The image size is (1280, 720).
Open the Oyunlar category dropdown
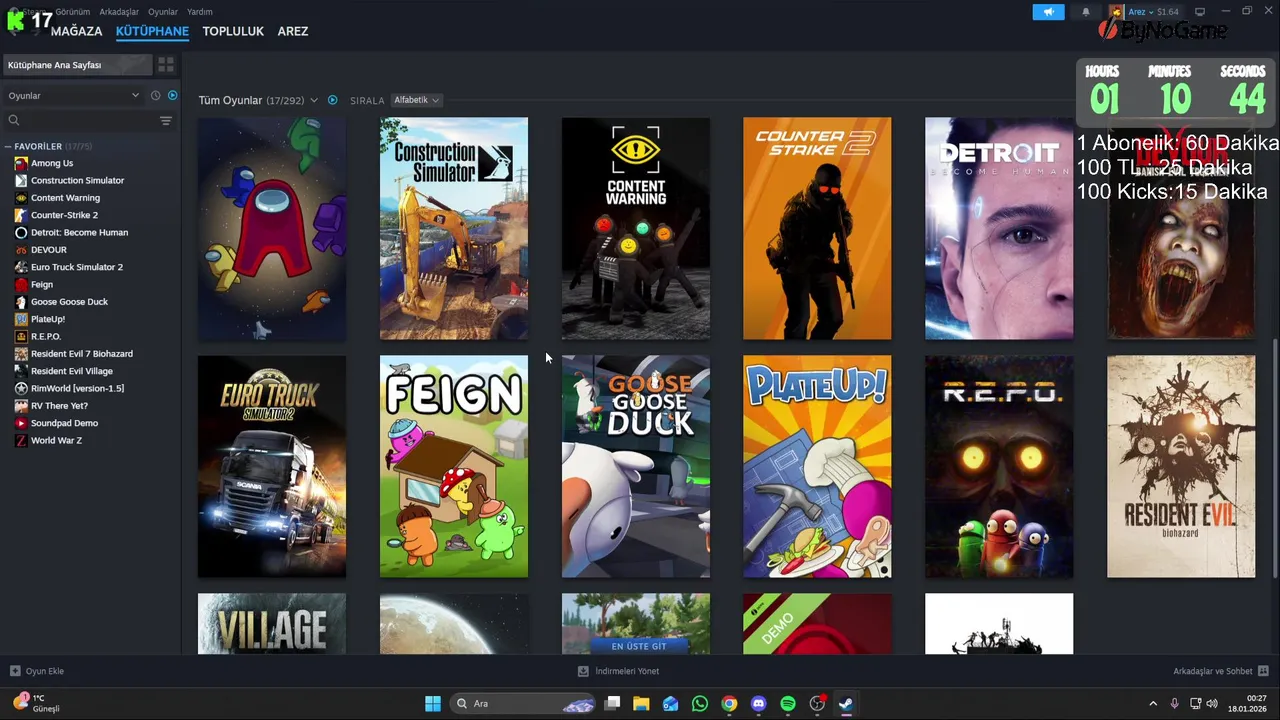coord(74,95)
